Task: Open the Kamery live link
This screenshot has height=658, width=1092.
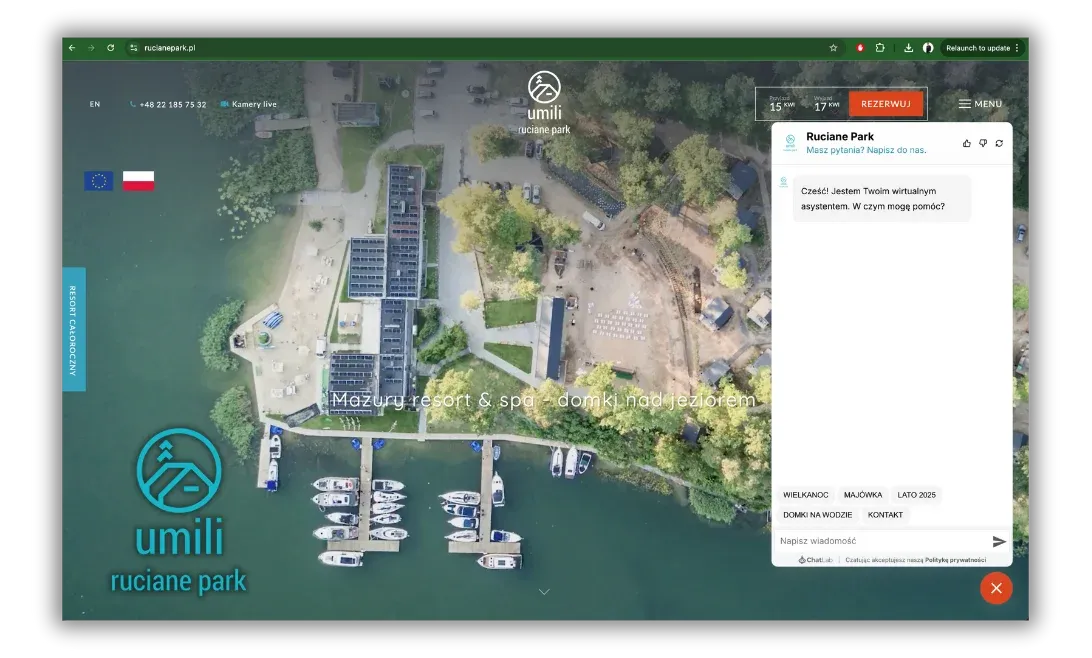Action: (x=249, y=104)
